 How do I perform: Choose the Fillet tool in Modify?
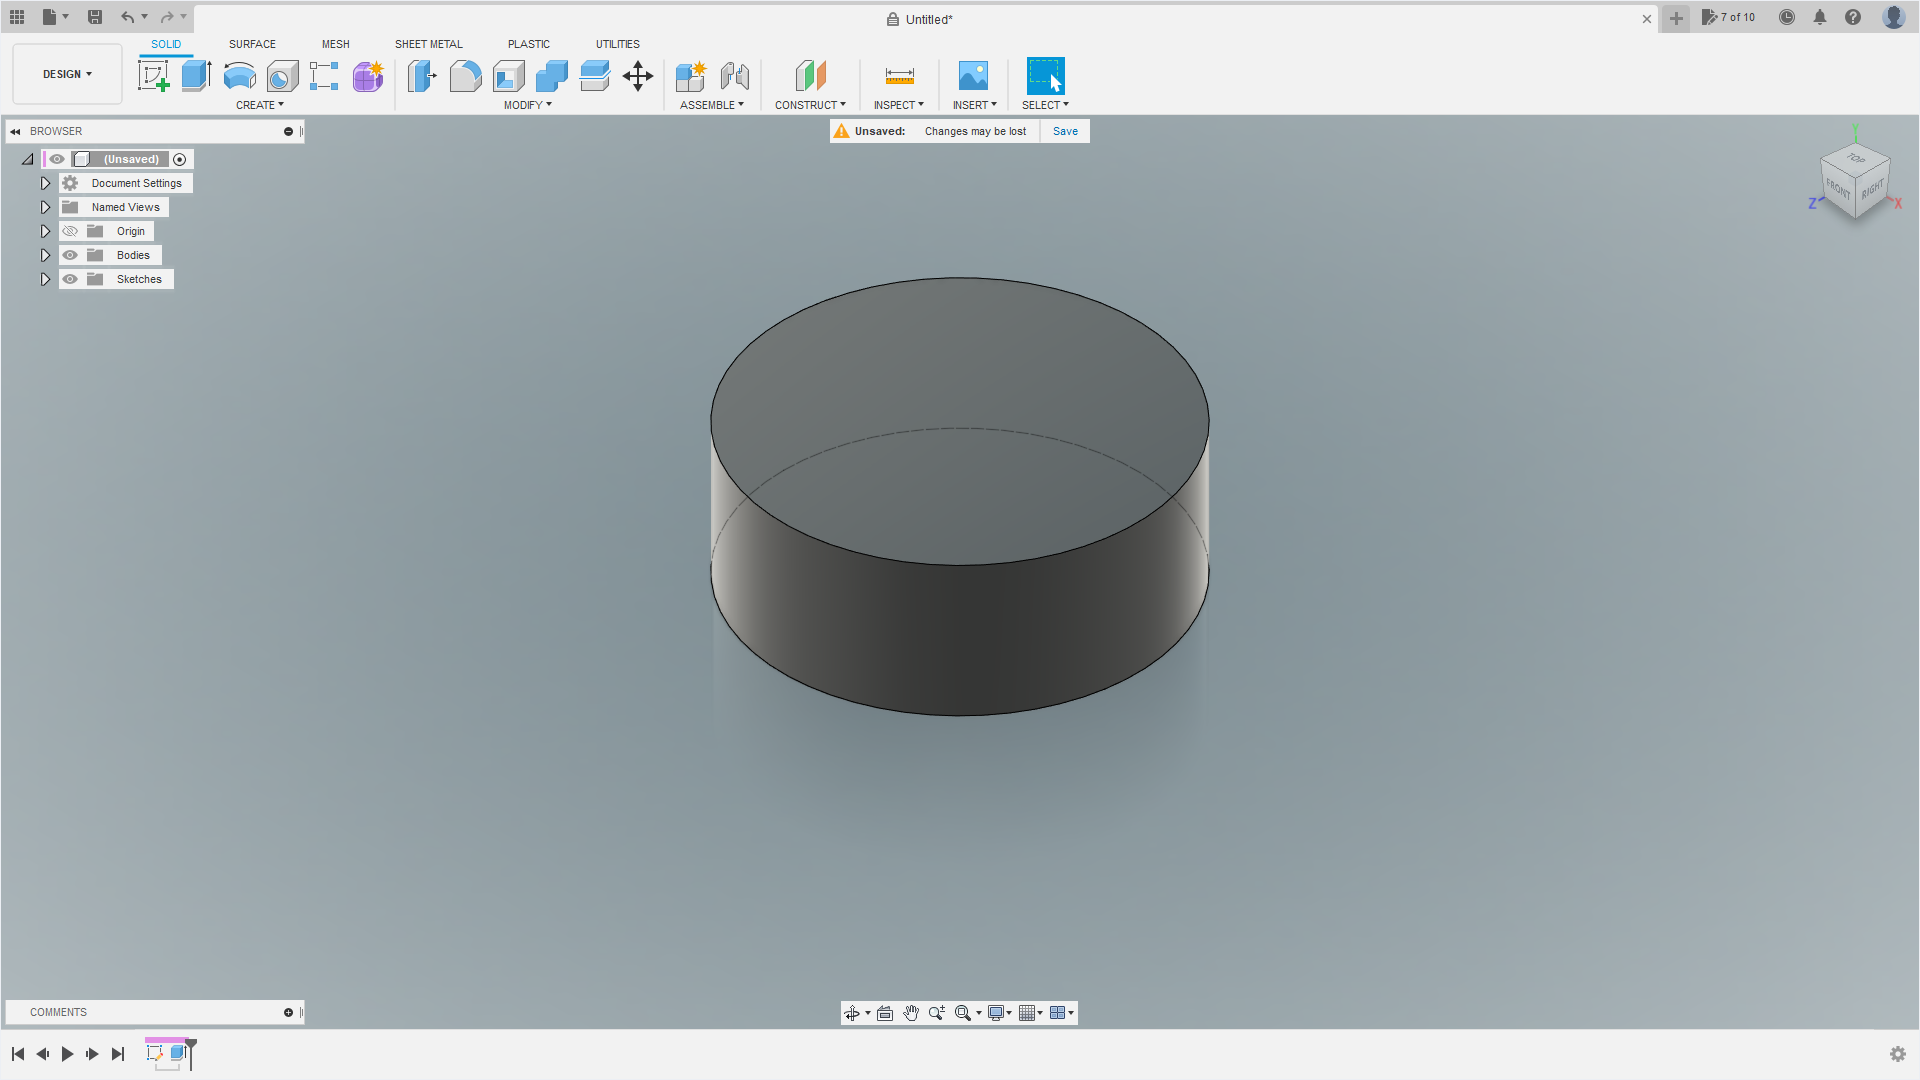coord(465,76)
